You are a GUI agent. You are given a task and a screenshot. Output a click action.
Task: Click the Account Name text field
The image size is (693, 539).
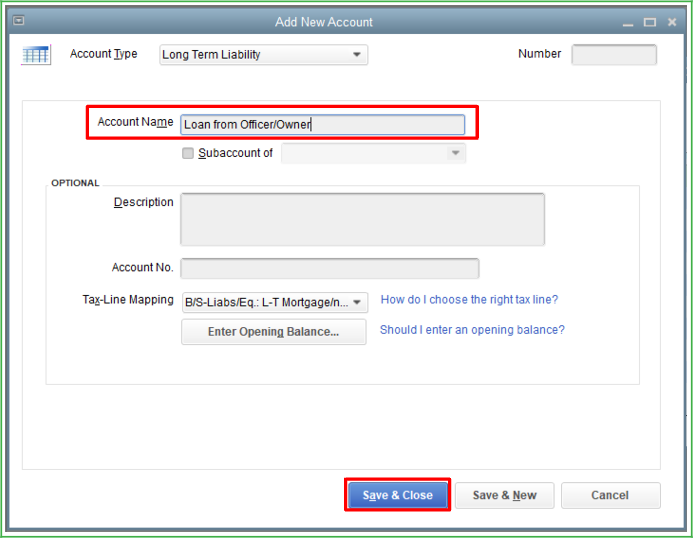click(x=323, y=125)
